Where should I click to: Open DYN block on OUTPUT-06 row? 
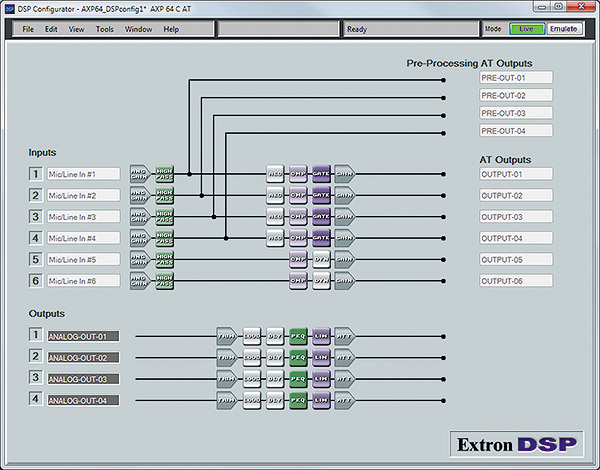coord(321,281)
